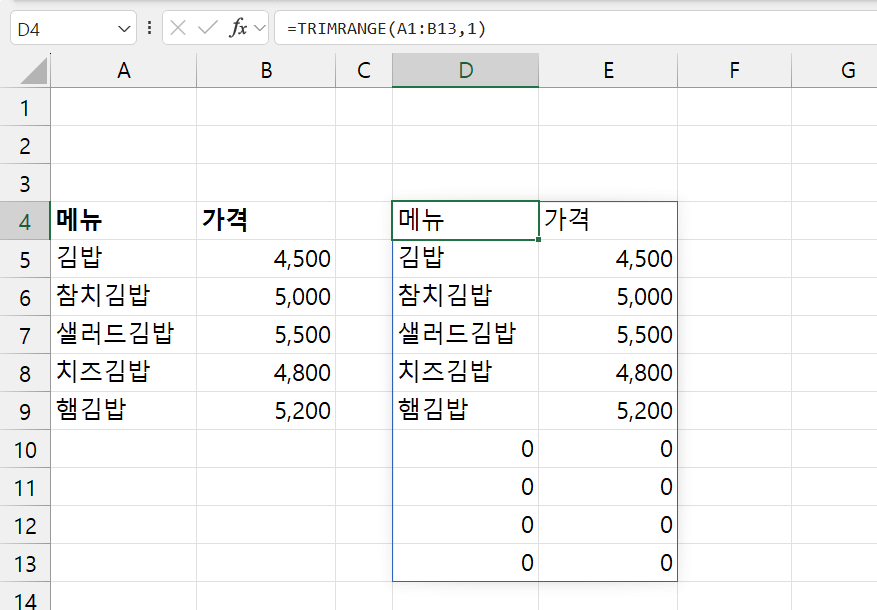Select 5,000 in column E
877x610 pixels.
(609, 297)
